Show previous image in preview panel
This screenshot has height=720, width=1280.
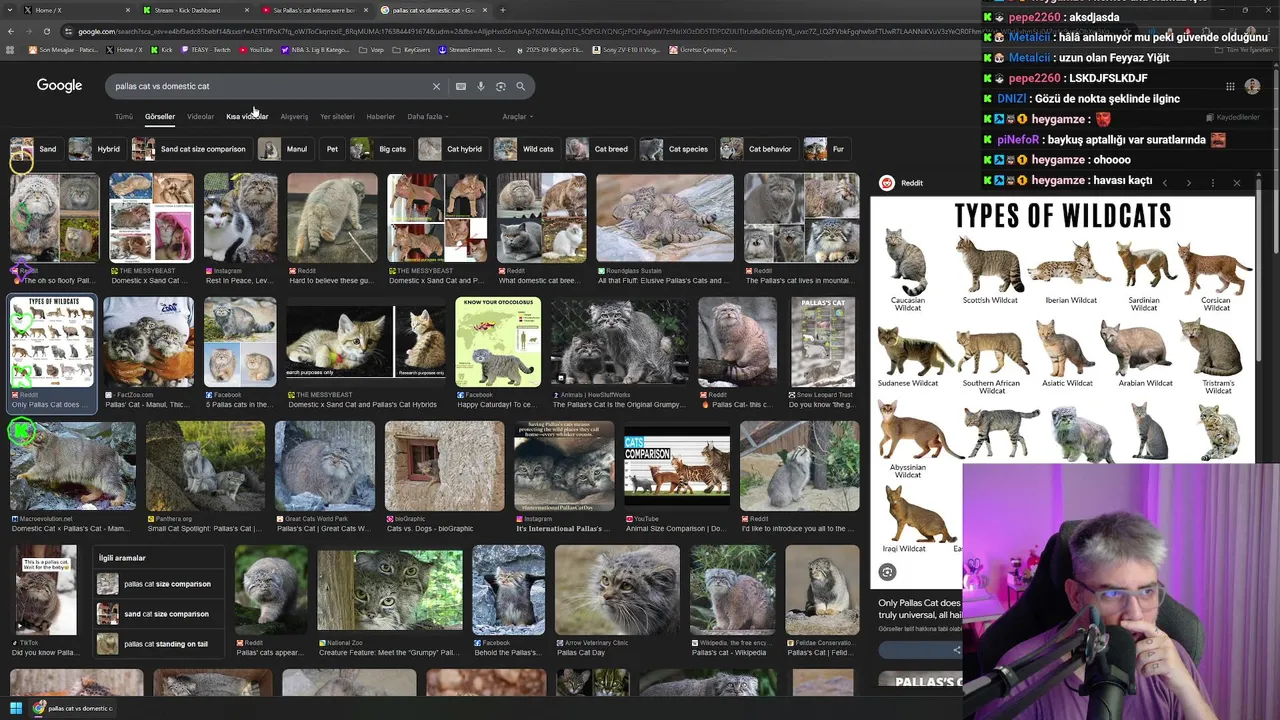click(1164, 183)
